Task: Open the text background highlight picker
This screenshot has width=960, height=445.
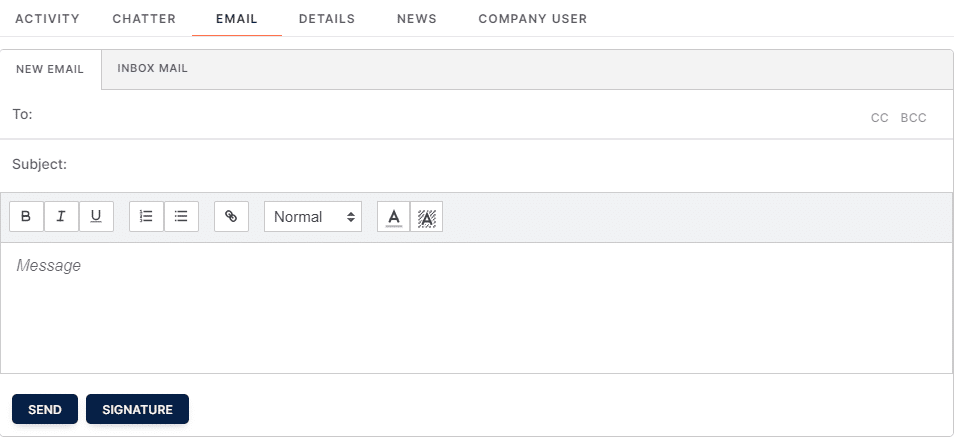Action: click(426, 217)
